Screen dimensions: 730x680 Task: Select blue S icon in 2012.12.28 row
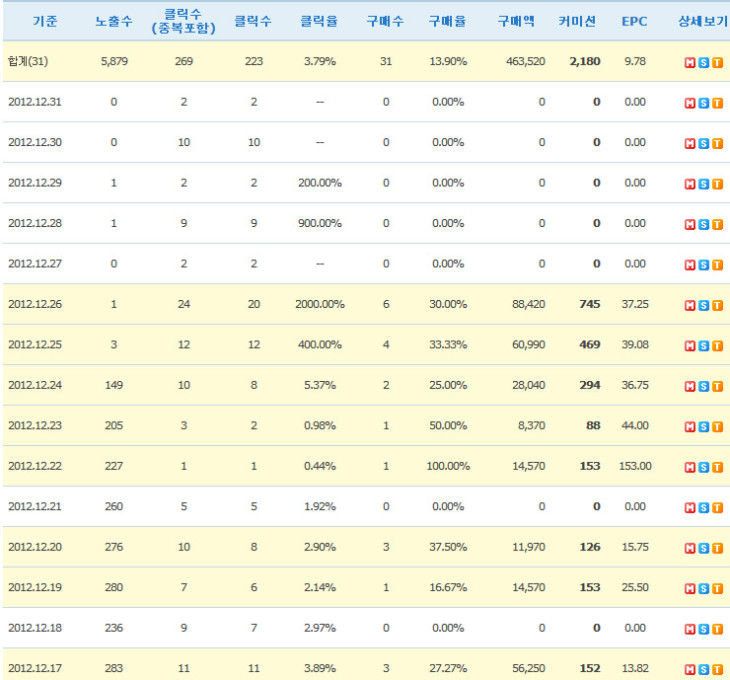pyautogui.click(x=704, y=224)
